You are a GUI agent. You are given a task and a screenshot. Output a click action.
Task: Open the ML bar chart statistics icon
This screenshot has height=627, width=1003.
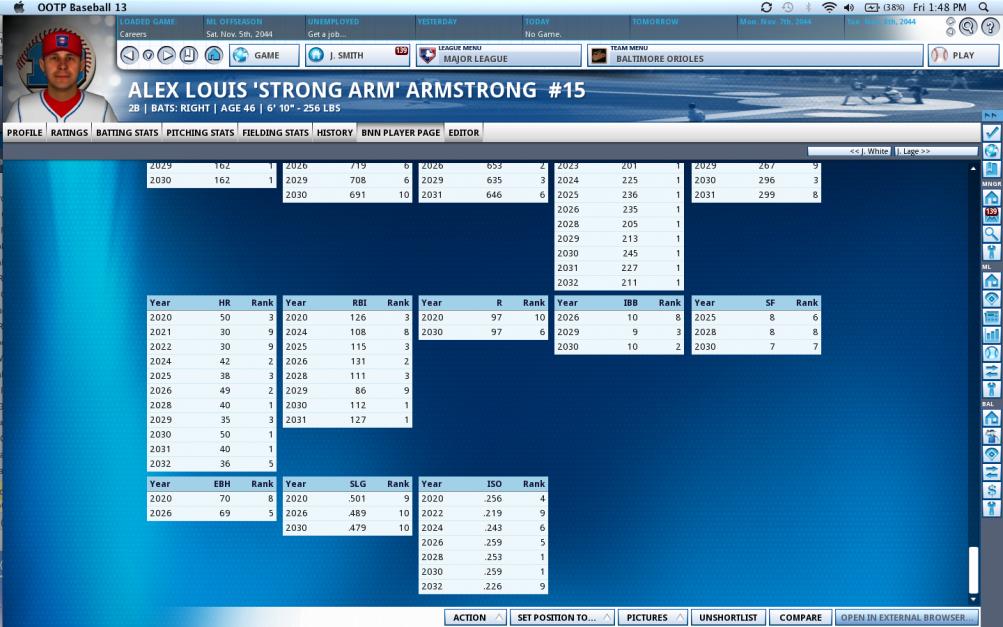(x=991, y=334)
